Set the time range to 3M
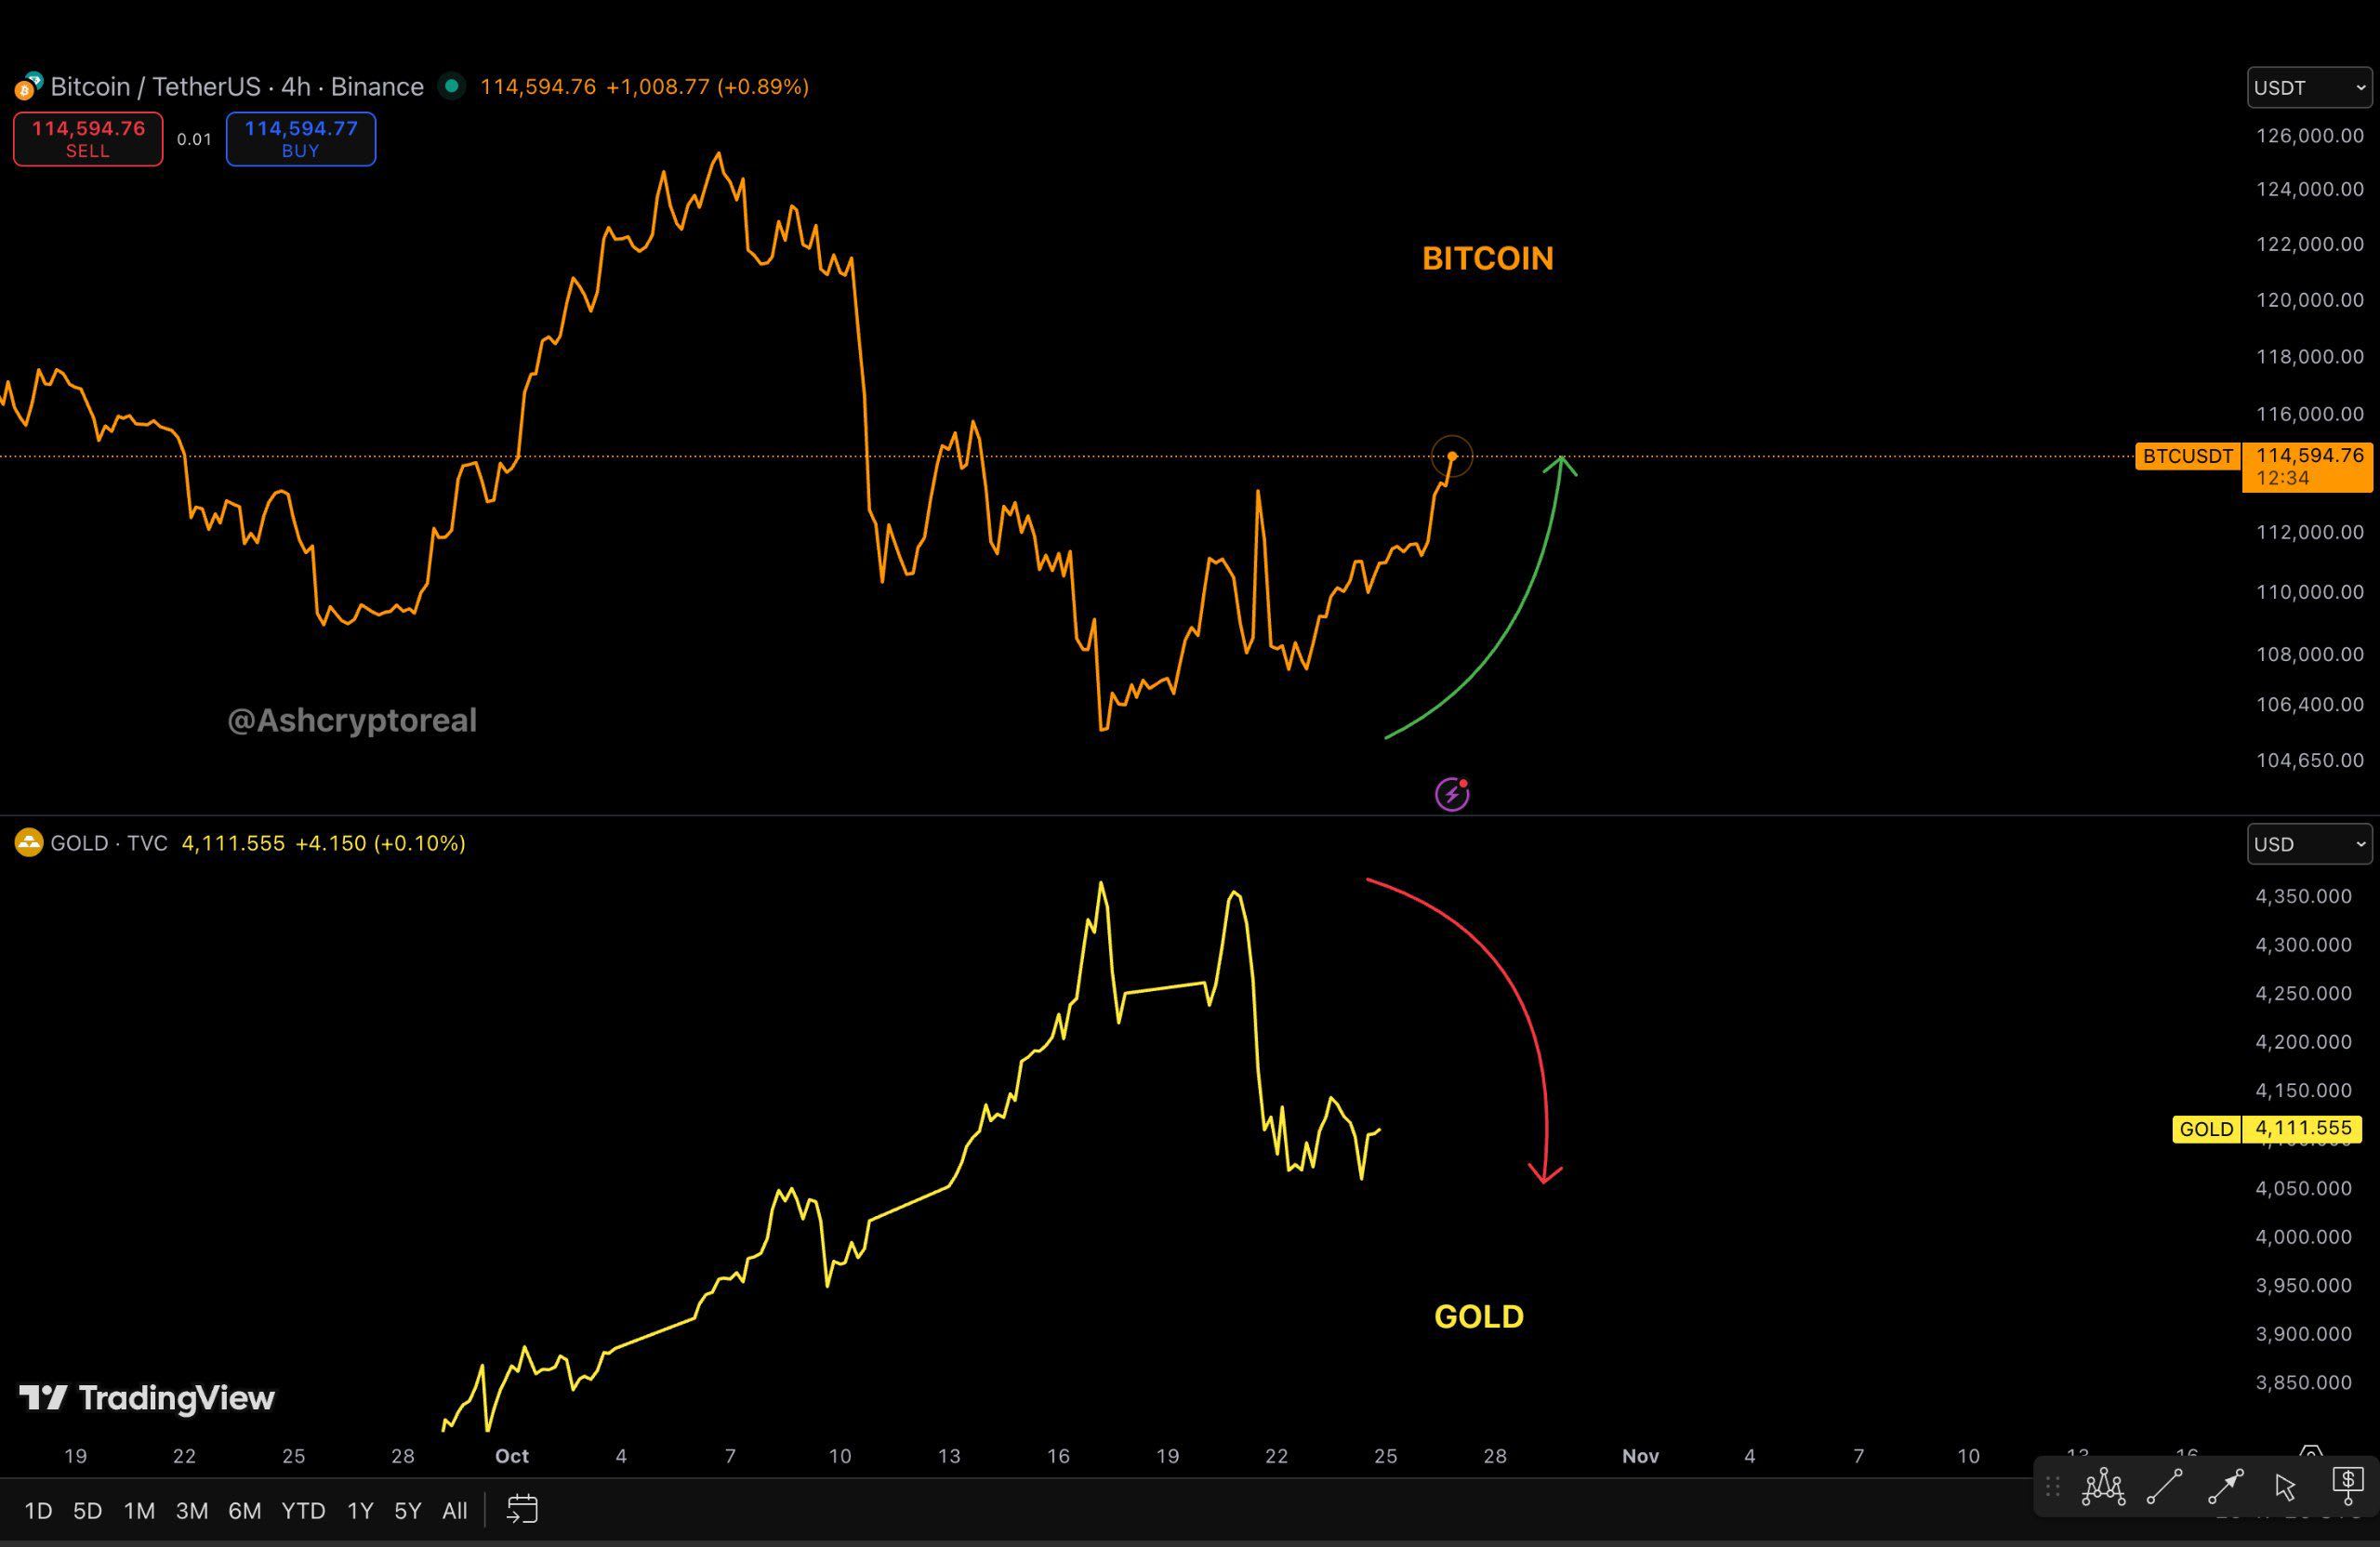Image resolution: width=2380 pixels, height=1547 pixels. (x=192, y=1510)
